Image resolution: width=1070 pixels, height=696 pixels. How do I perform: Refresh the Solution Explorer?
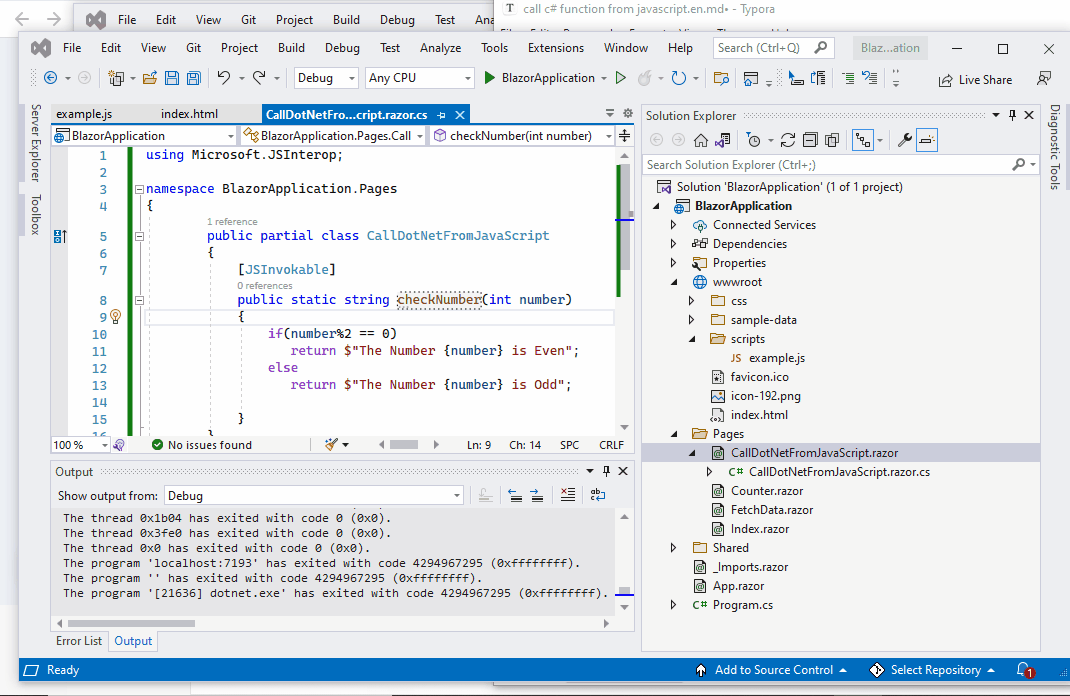(x=789, y=140)
